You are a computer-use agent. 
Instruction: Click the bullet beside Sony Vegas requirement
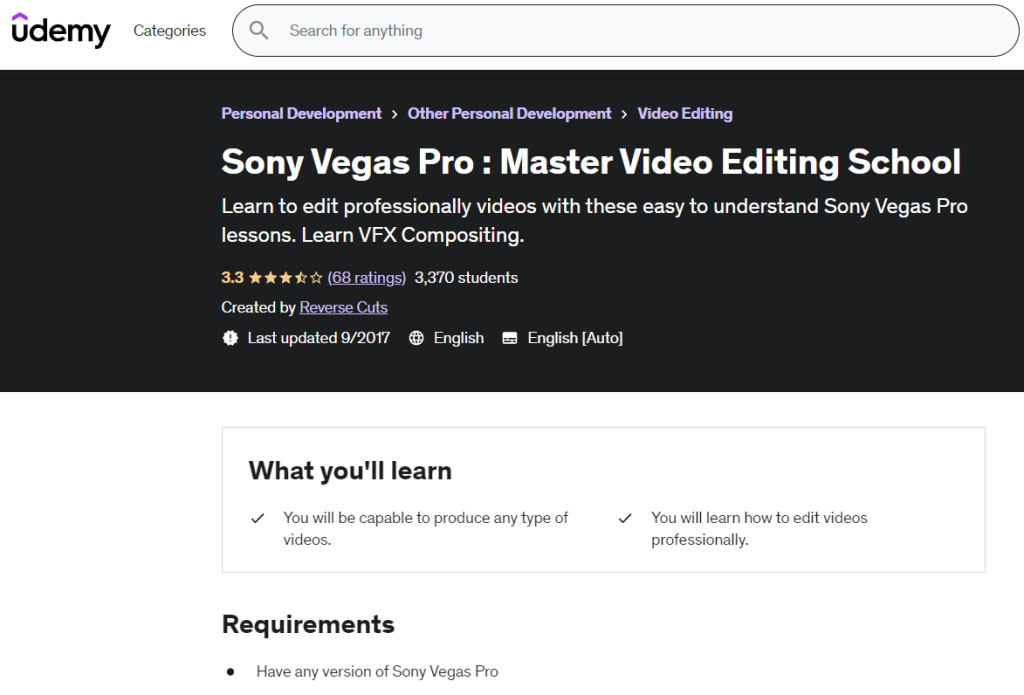coord(231,670)
